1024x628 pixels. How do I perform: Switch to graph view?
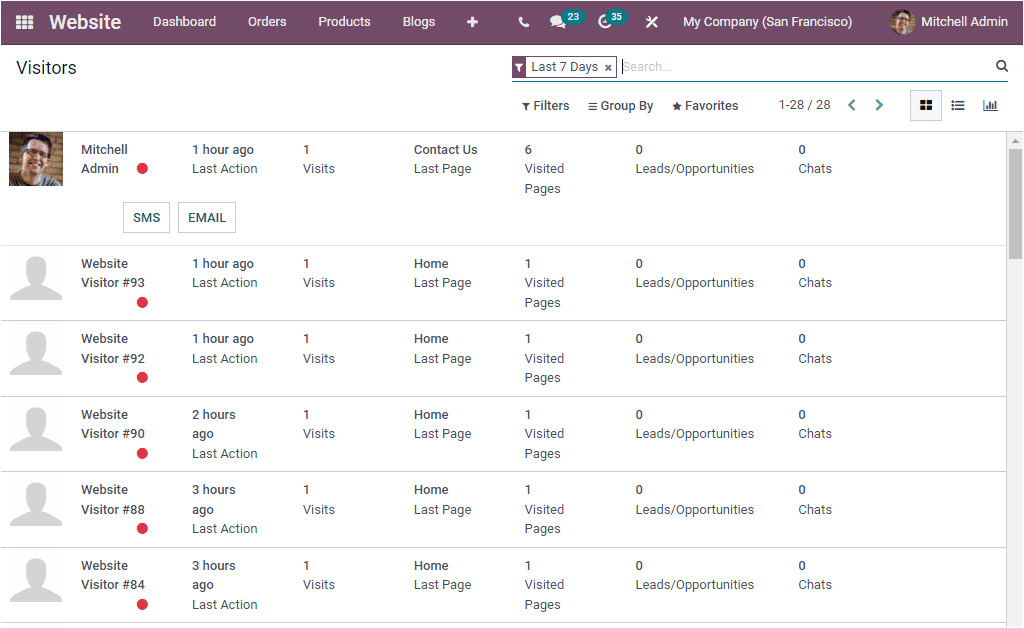[990, 105]
